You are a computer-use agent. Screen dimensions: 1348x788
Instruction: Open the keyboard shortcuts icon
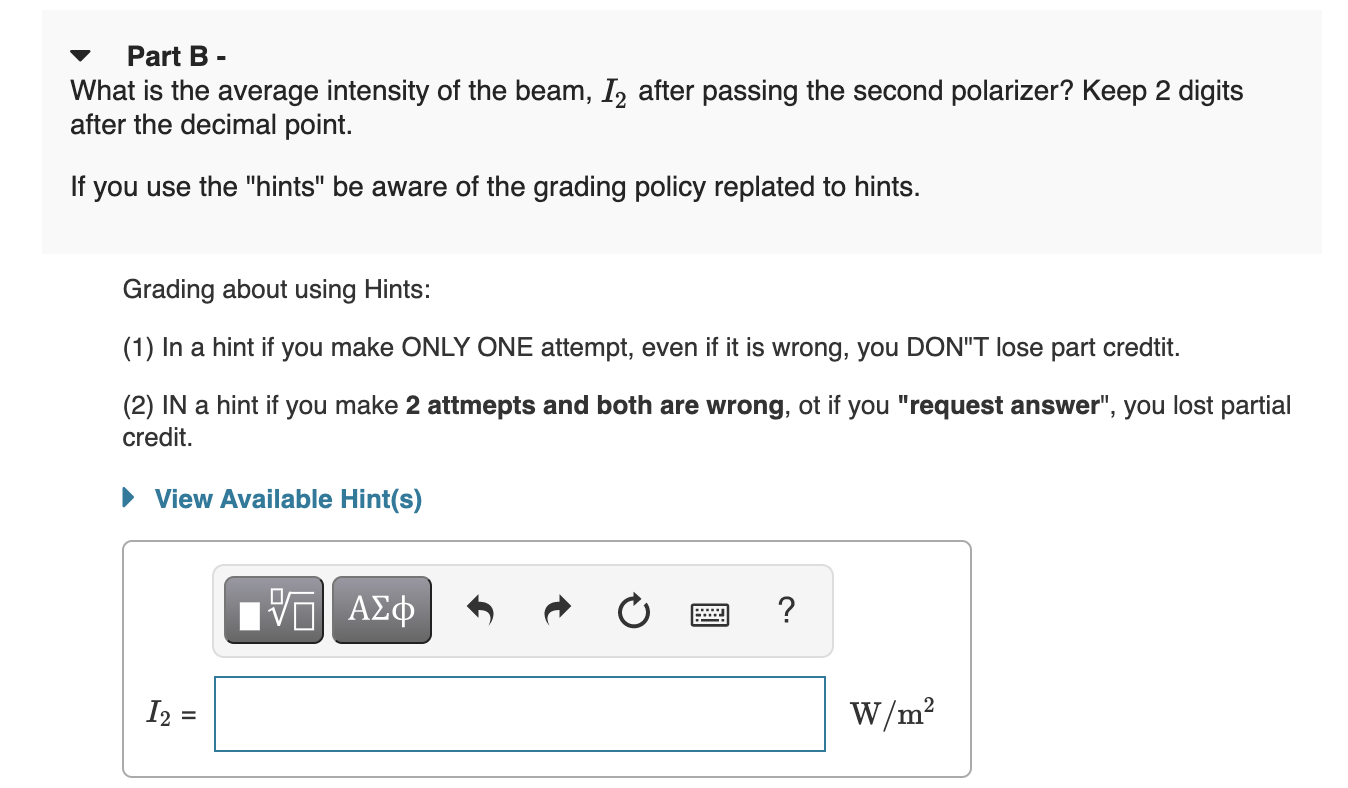coord(710,612)
